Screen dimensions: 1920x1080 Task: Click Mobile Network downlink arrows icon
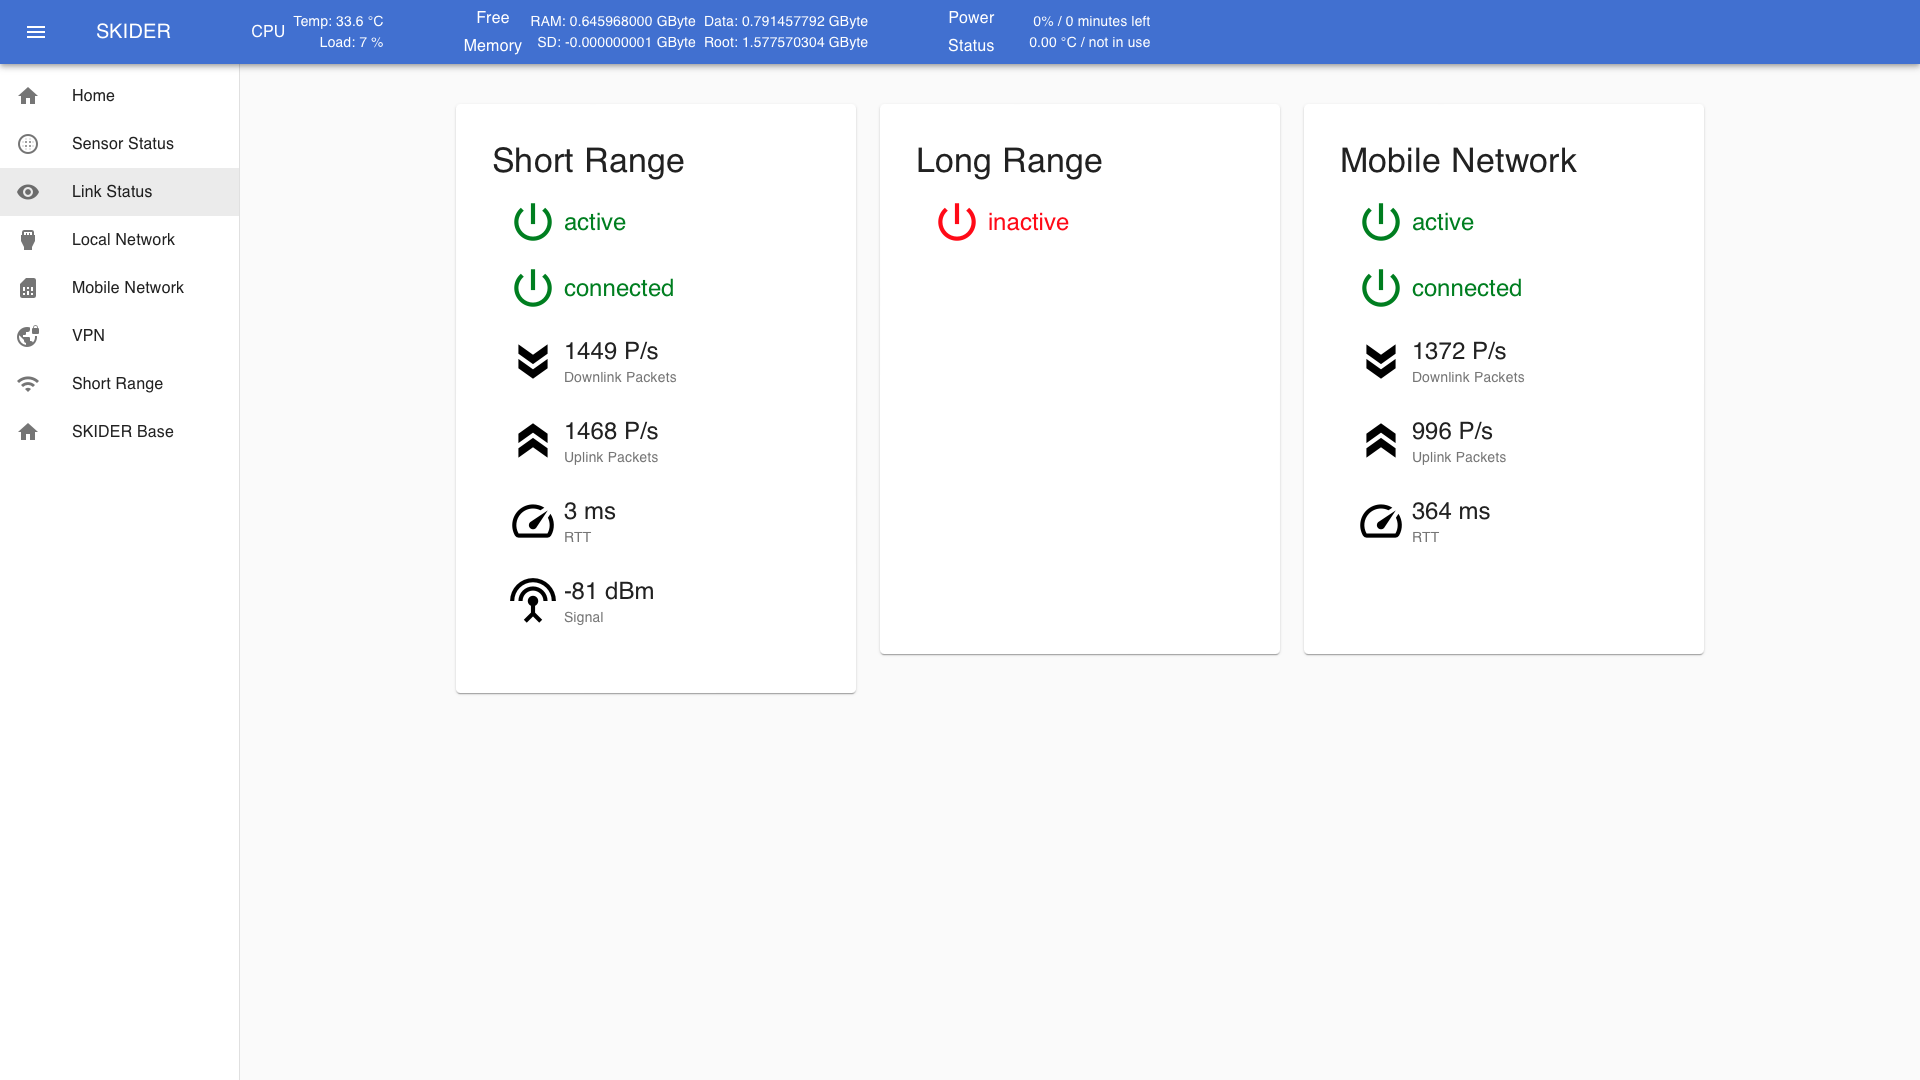1381,361
